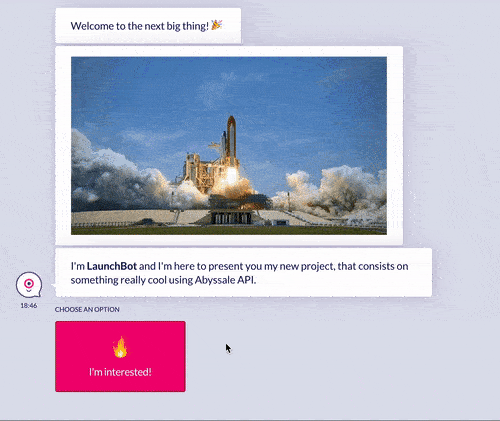This screenshot has width=500, height=421.
Task: Click the right smoke cloud in the photo
Action: 337,190
